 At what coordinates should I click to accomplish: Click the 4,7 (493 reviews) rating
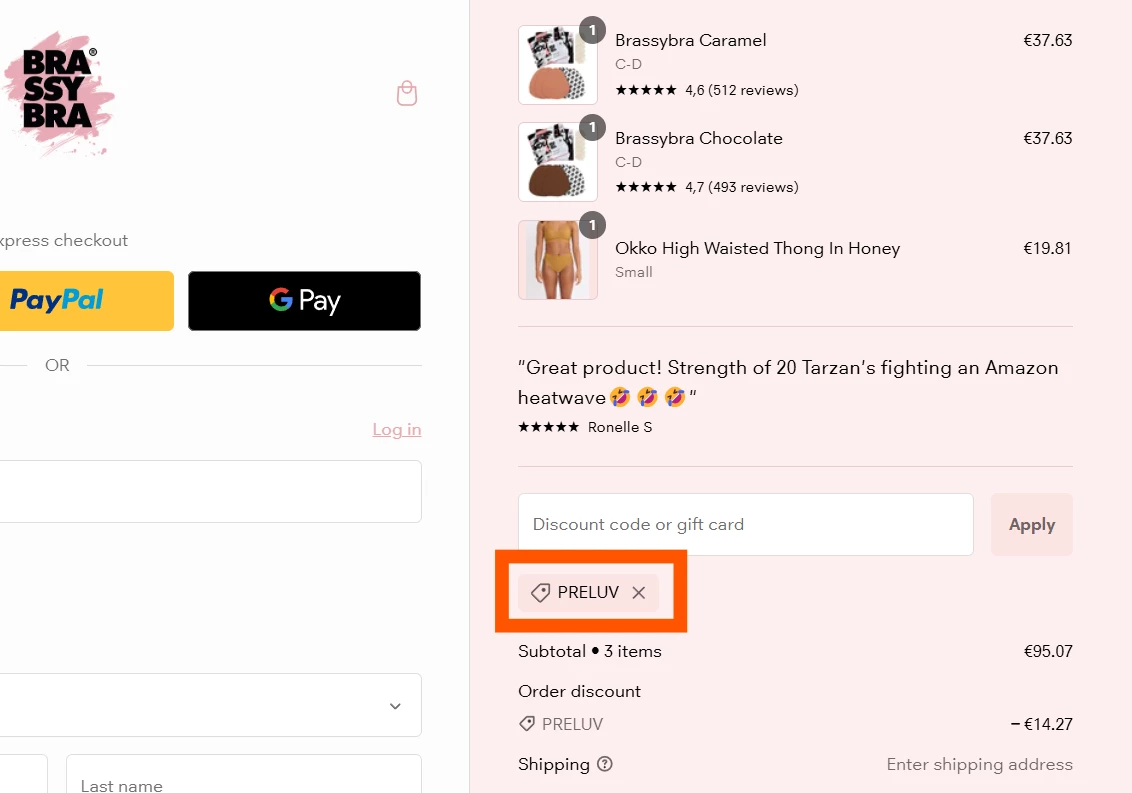742,187
